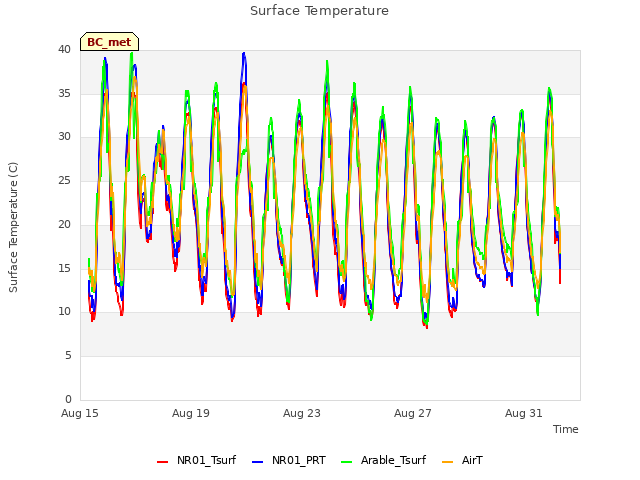The width and height of the screenshot is (640, 480).
Task: Click the 20 y-axis tick label
Action: [x=64, y=224]
